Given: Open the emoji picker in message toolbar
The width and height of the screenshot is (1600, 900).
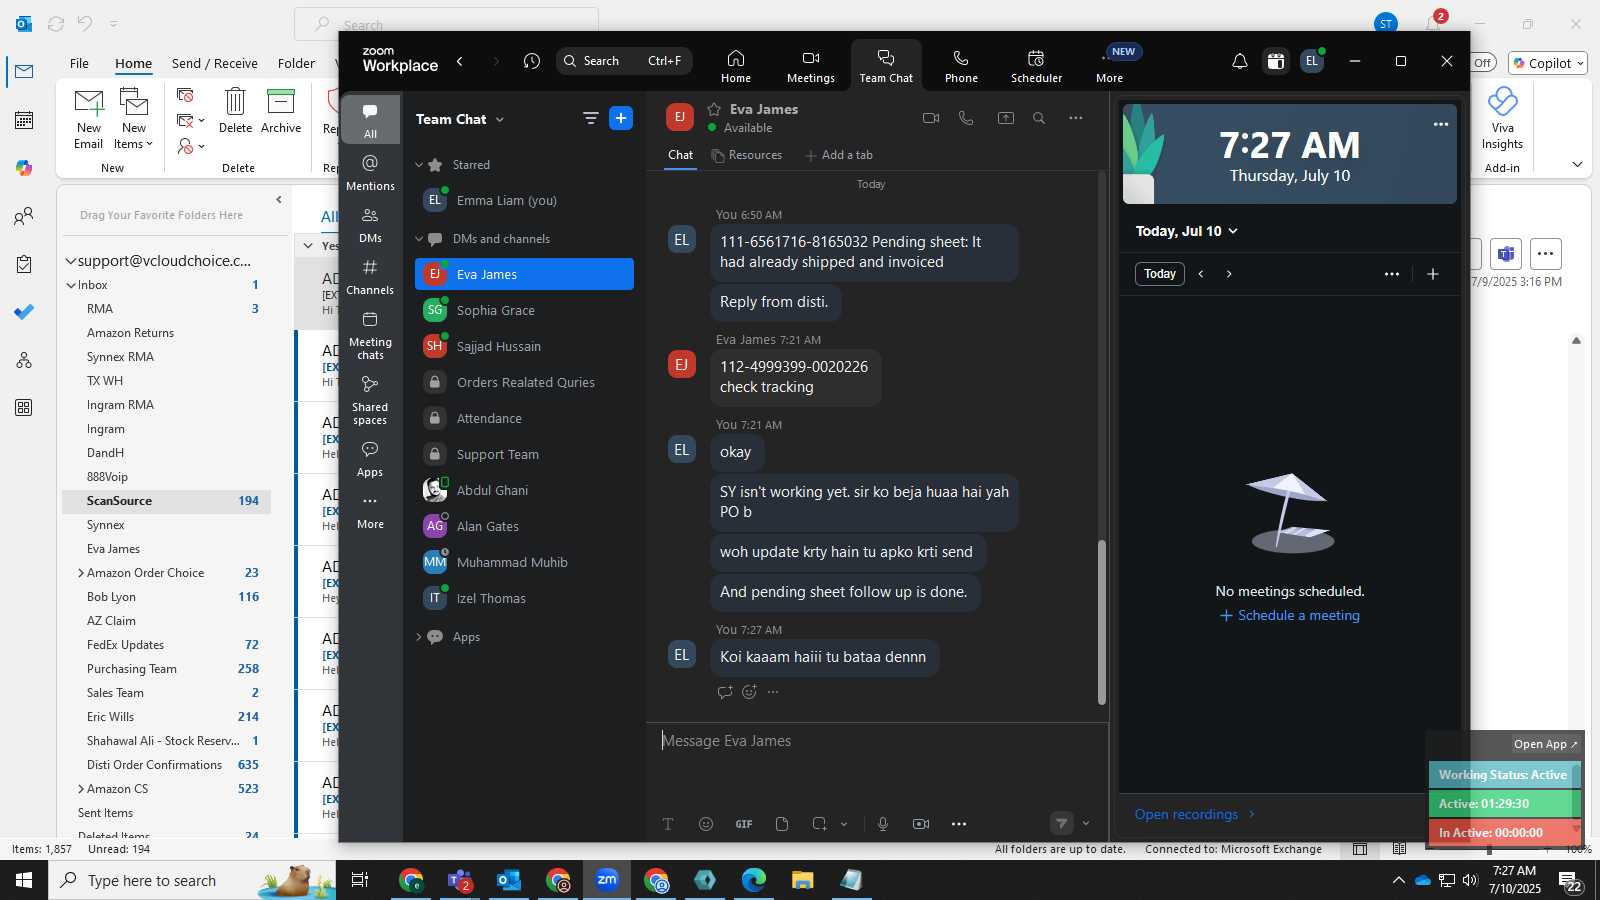Looking at the screenshot, I should [x=706, y=824].
